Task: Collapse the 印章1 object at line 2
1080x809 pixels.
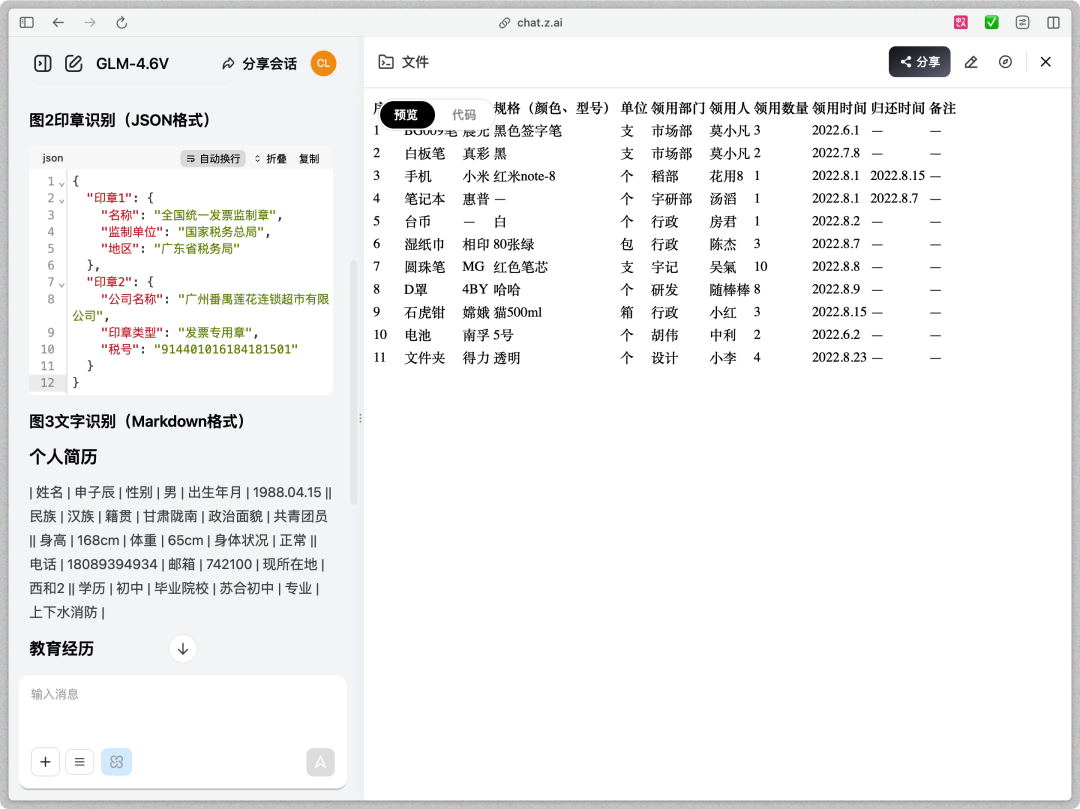Action: [x=62, y=199]
